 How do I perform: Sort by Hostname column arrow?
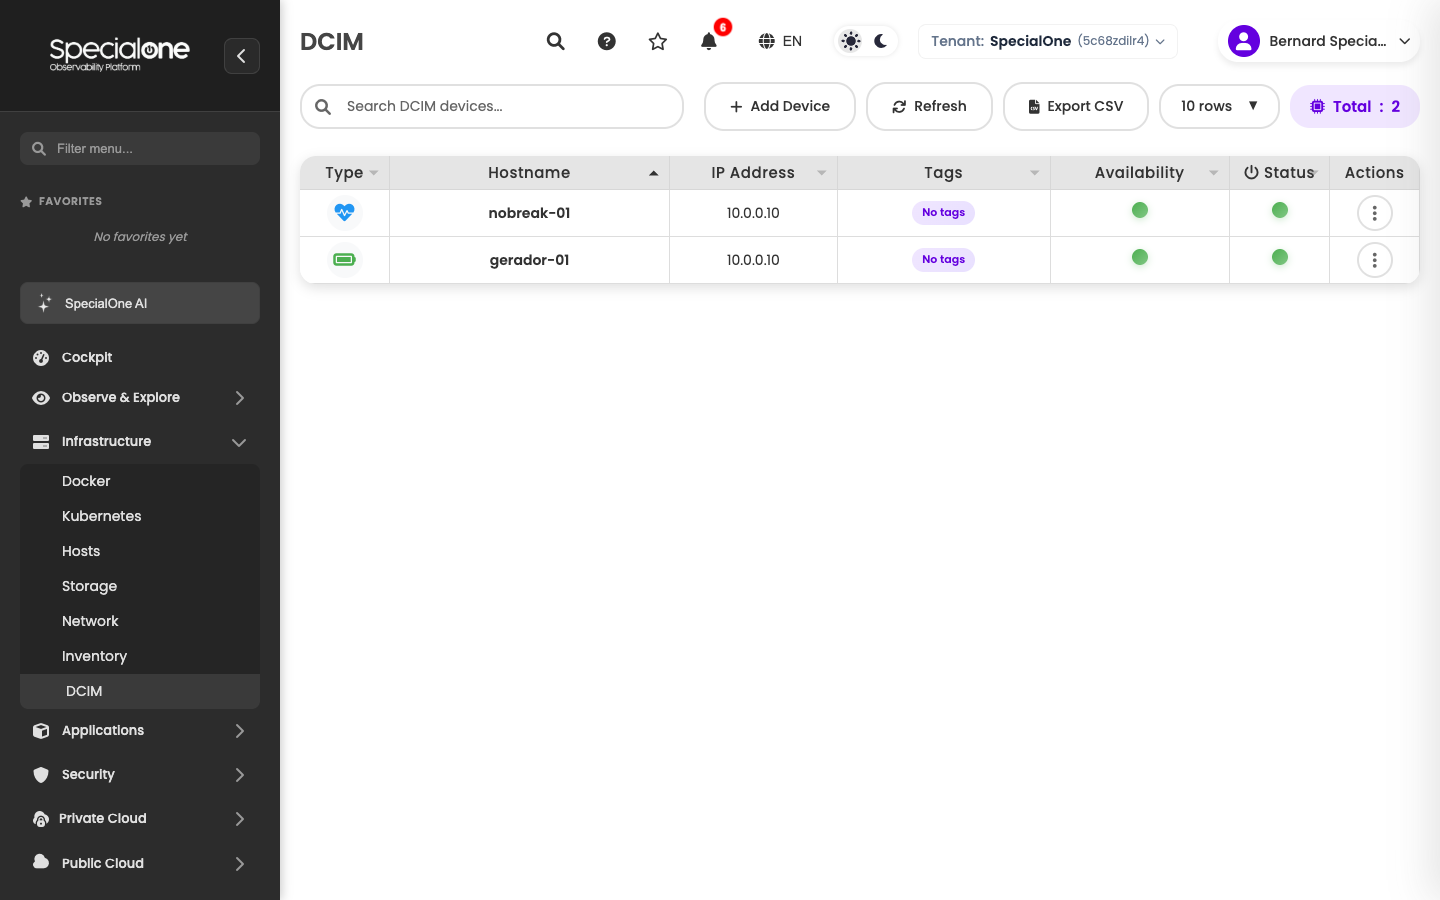654,173
